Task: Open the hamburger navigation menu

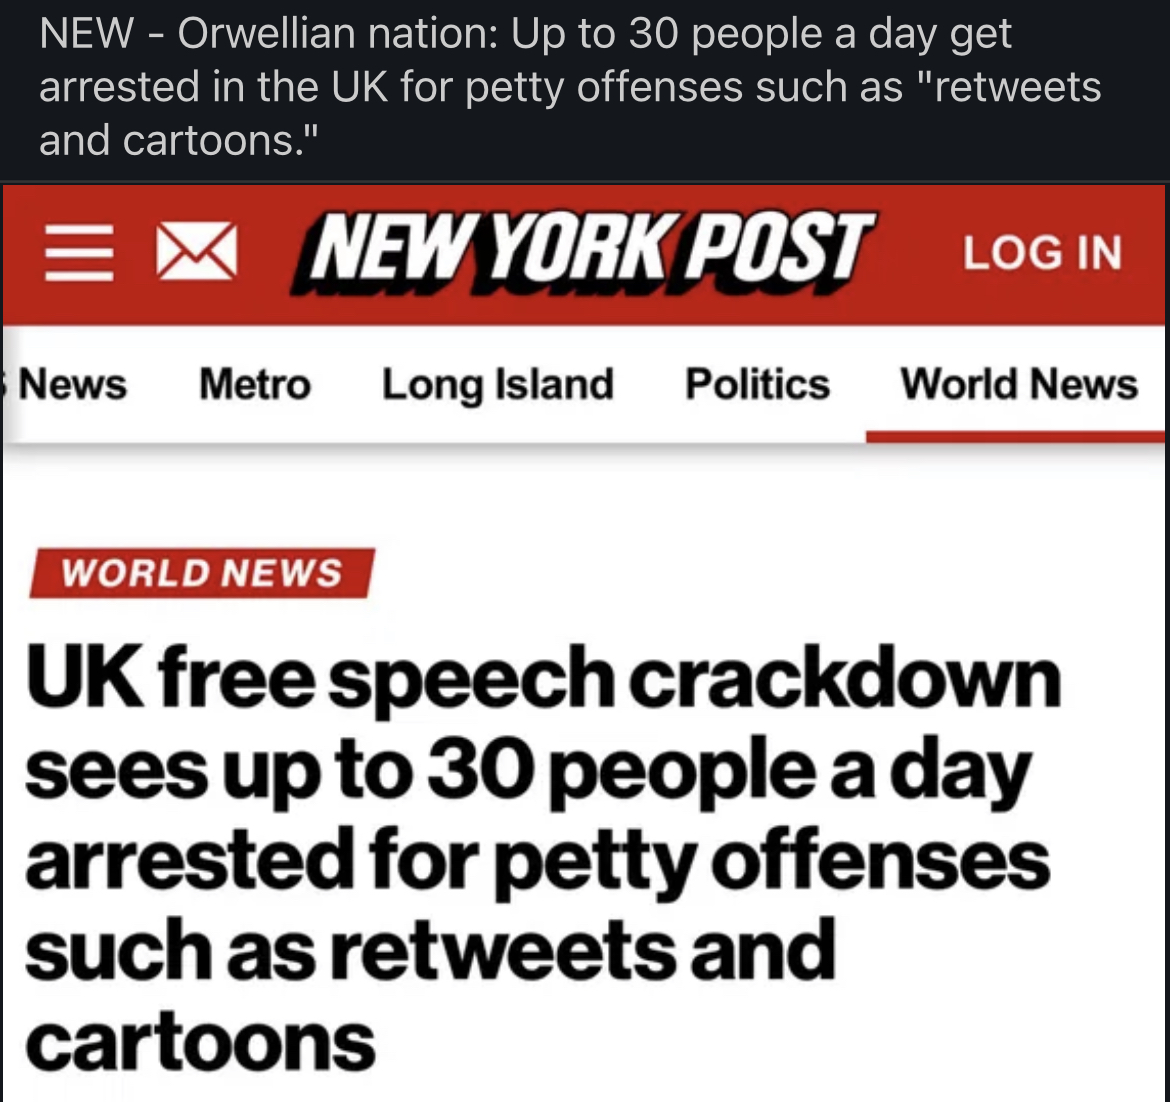Action: tap(77, 251)
